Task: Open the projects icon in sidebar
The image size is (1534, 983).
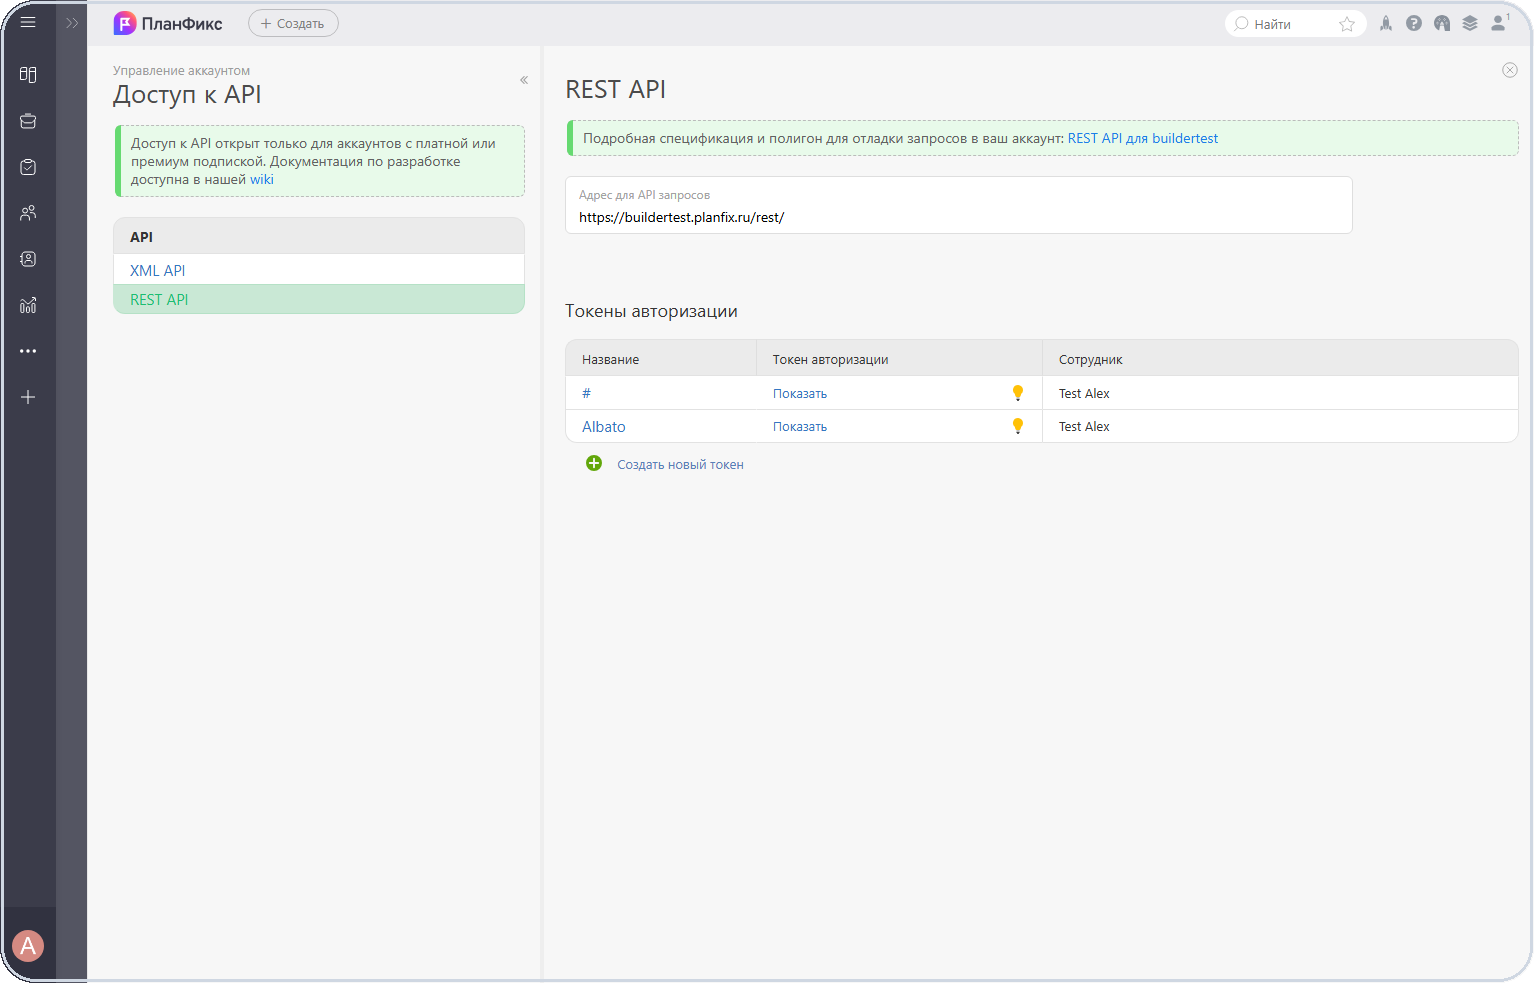Action: 28,121
